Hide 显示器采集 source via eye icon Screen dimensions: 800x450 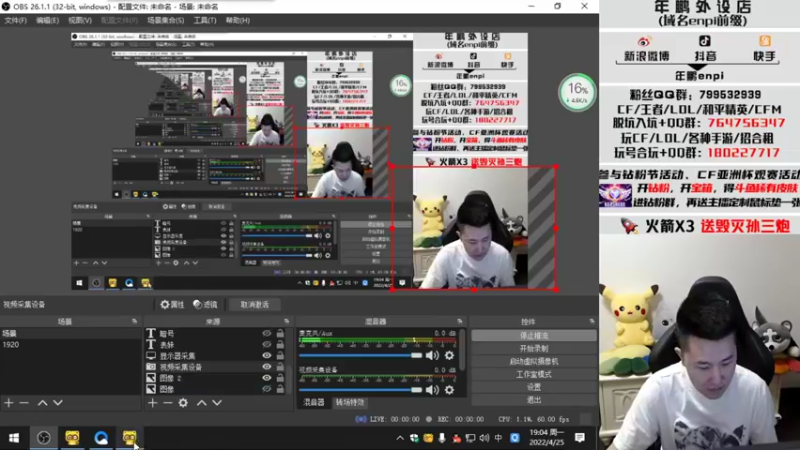click(x=266, y=356)
